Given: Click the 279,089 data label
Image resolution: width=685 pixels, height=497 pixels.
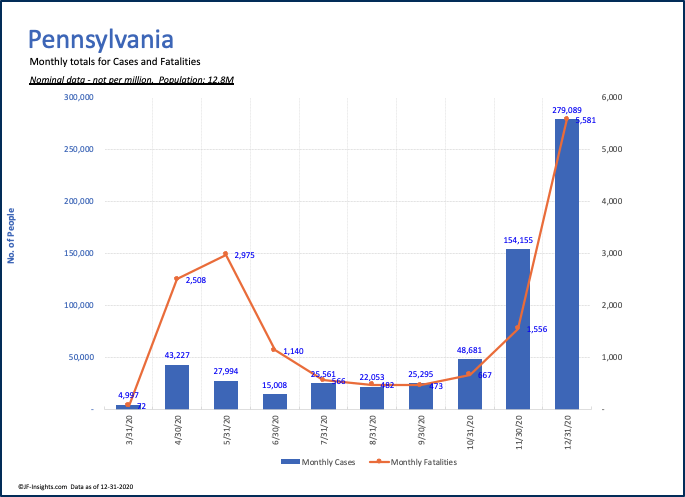Looking at the screenshot, I should pos(566,111).
